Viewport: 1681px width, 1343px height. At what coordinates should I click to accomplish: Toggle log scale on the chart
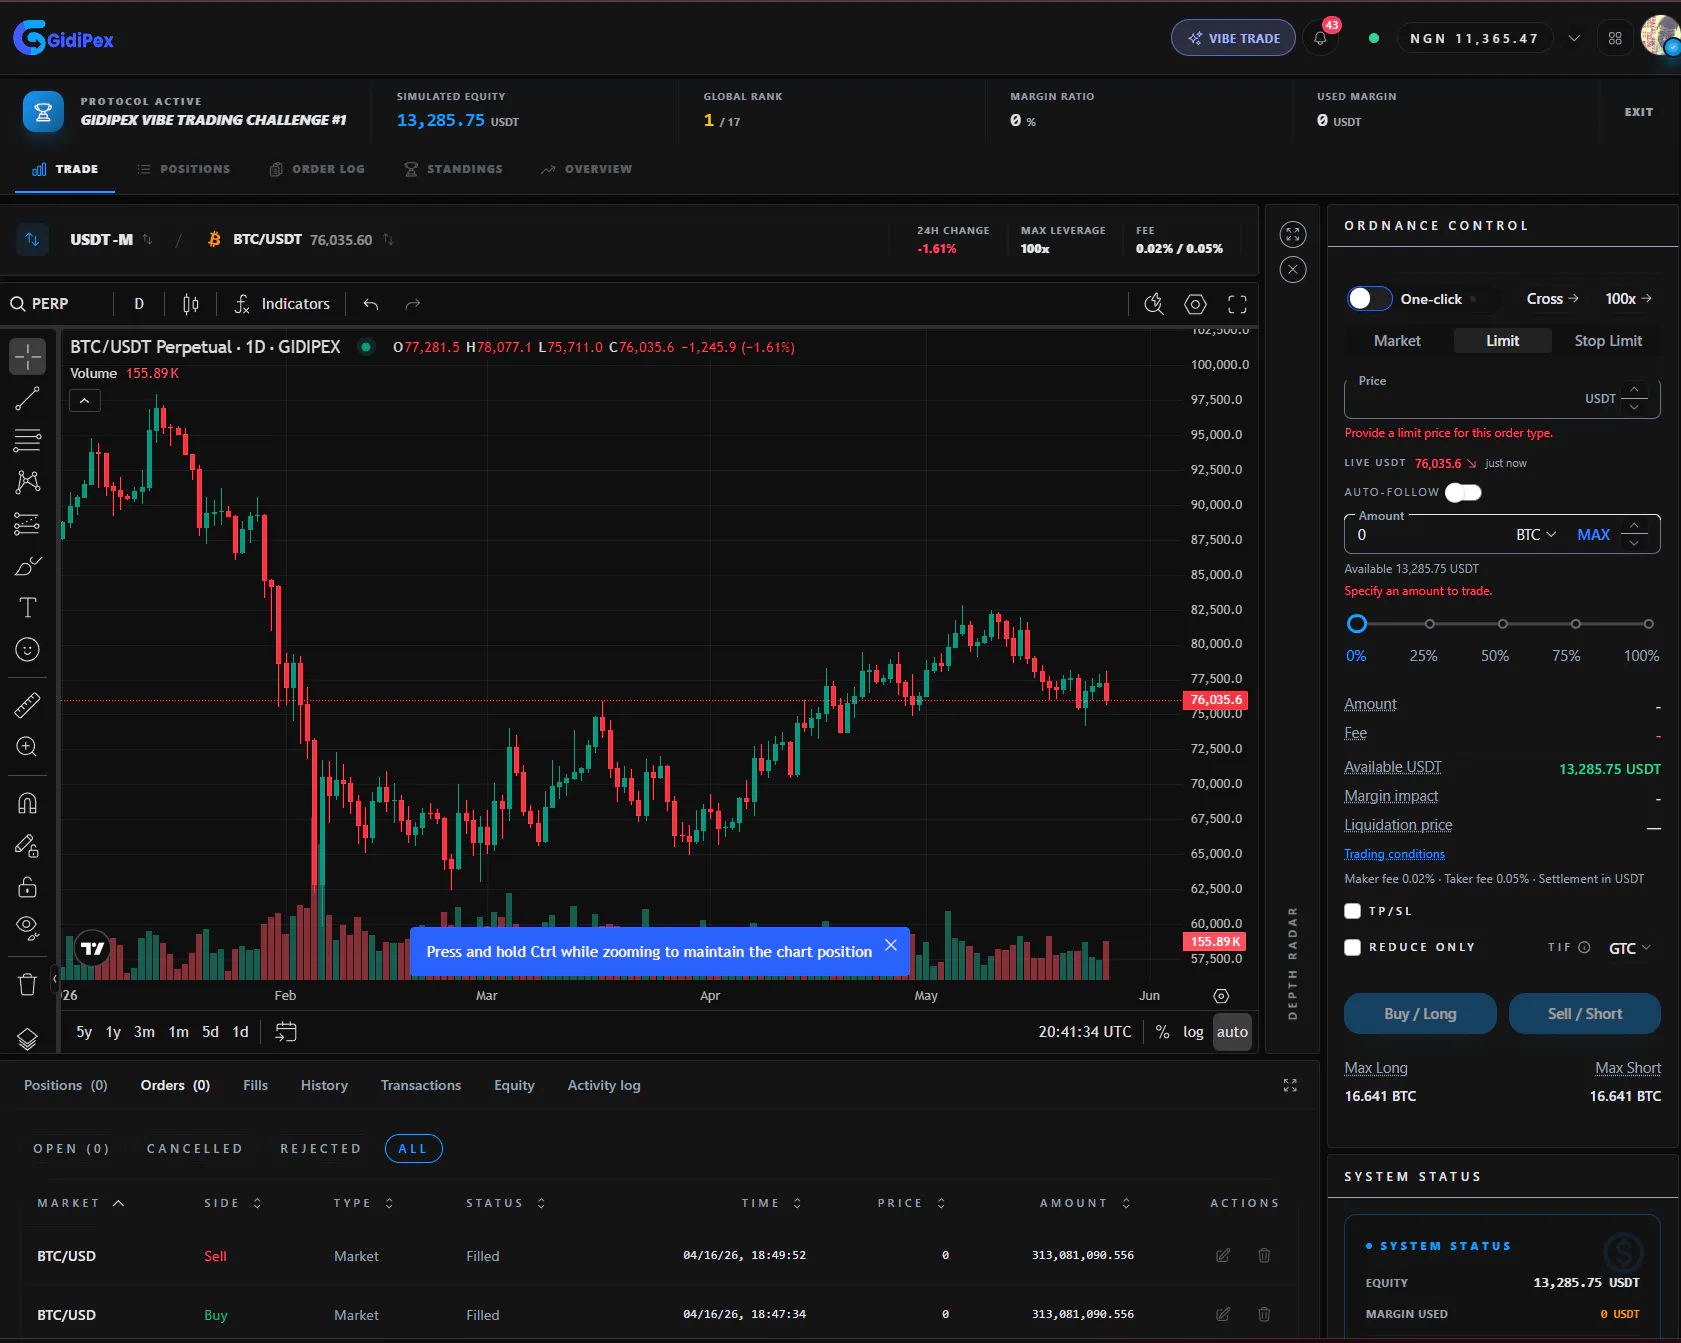(1193, 1032)
